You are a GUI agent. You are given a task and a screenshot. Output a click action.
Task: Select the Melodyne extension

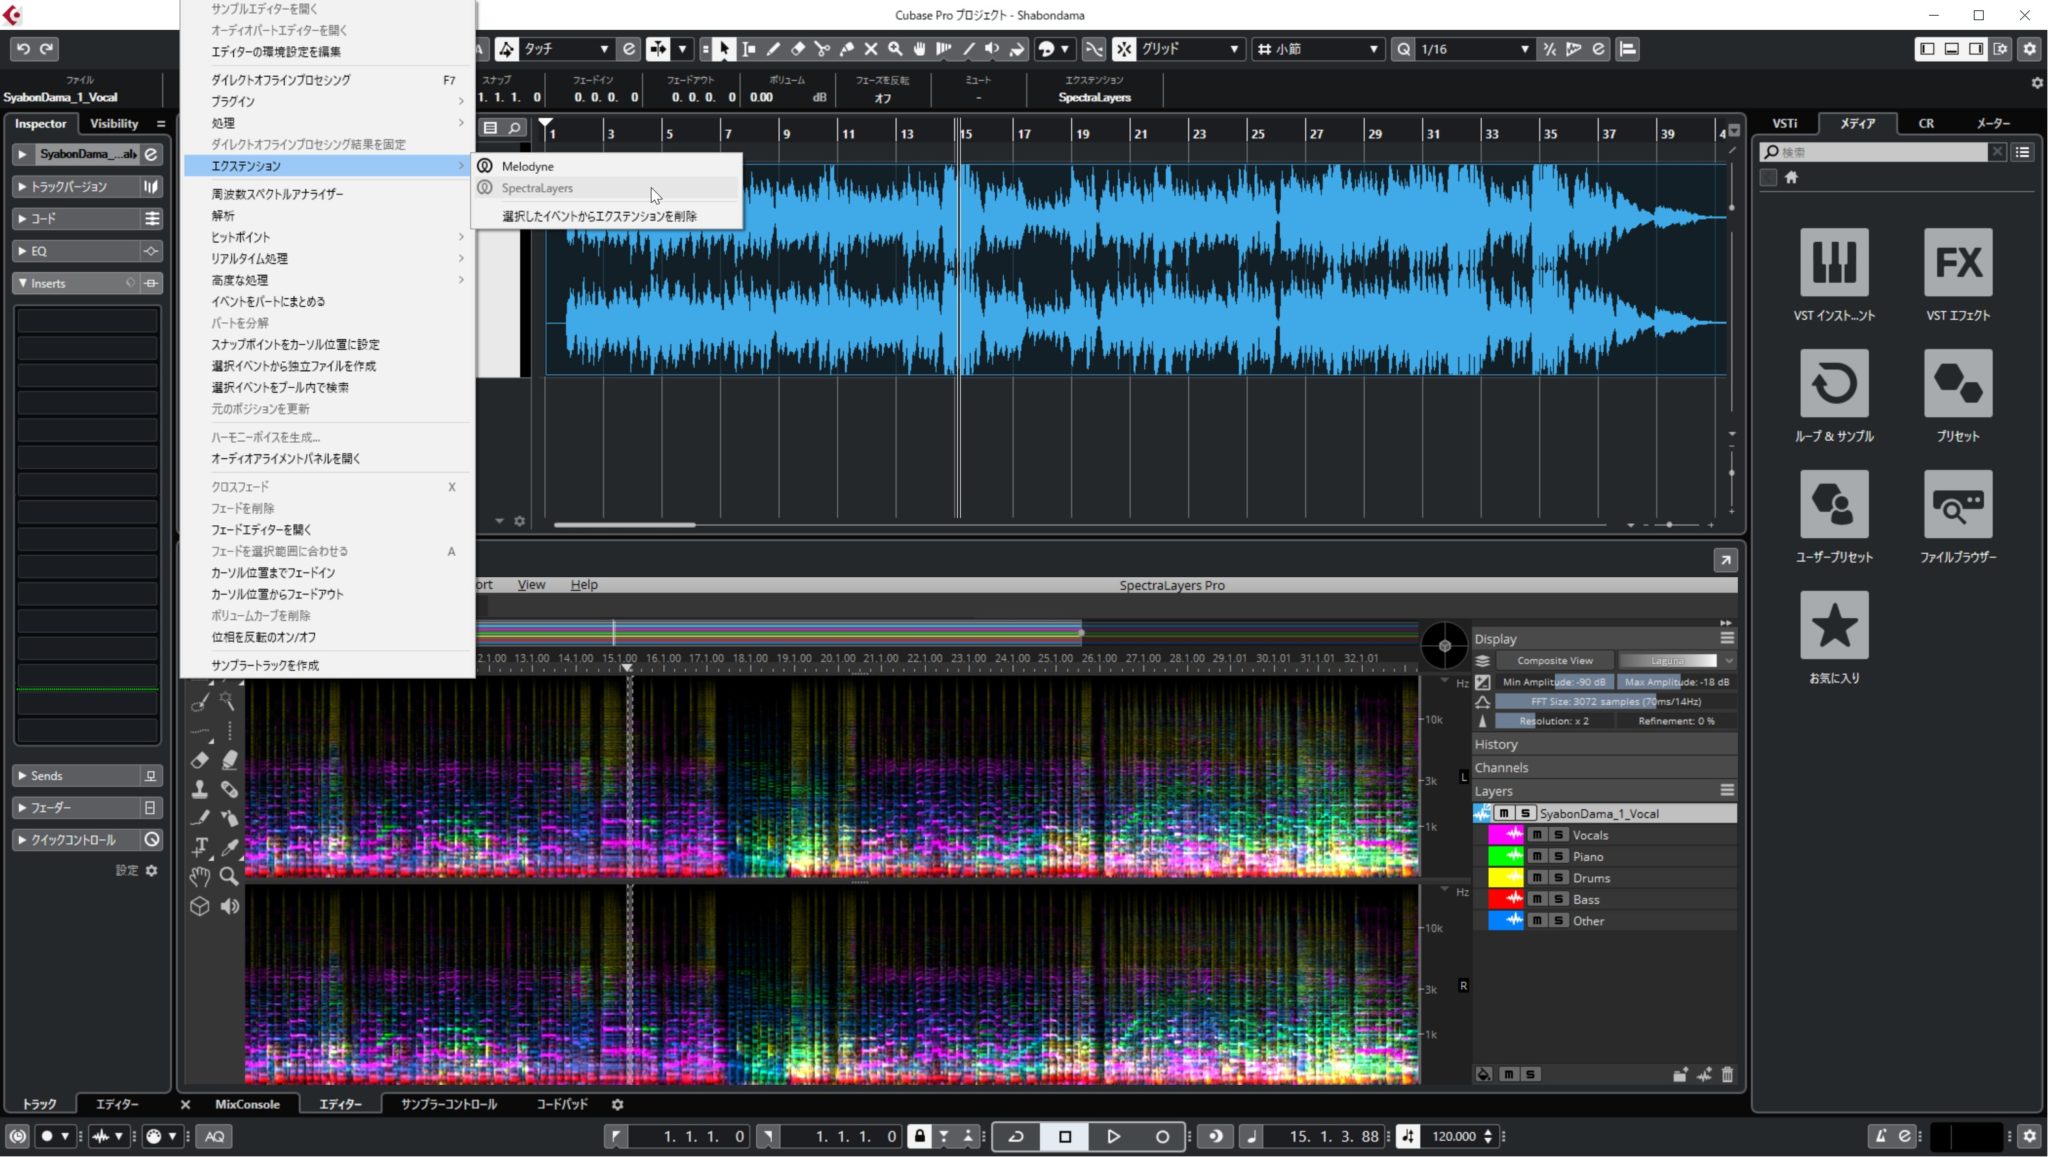527,164
